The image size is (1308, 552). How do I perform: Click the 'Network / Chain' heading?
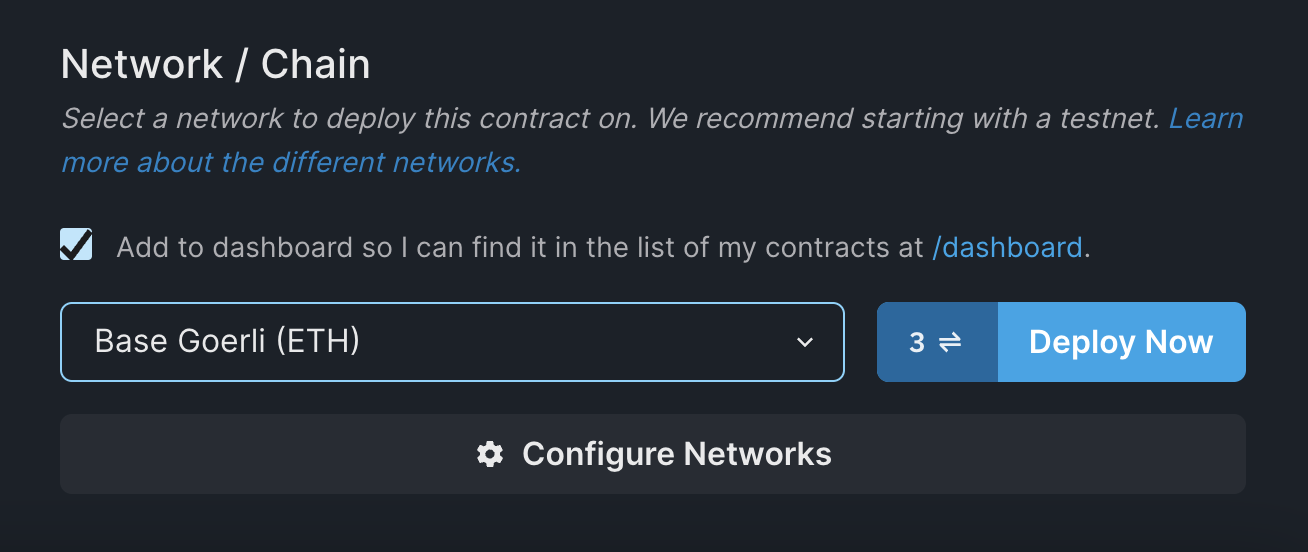(x=215, y=65)
